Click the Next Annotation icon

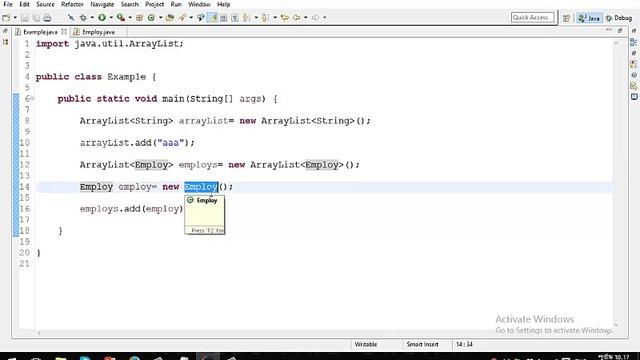pyautogui.click(x=246, y=18)
